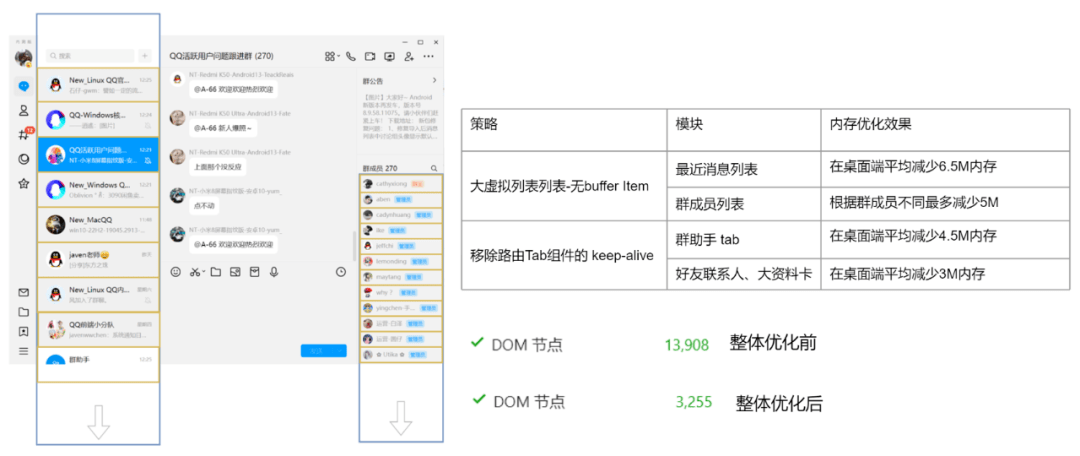Viewport: 1080px width, 456px height.
Task: Open the Channels icon with red 12 badge
Action: [x=25, y=134]
